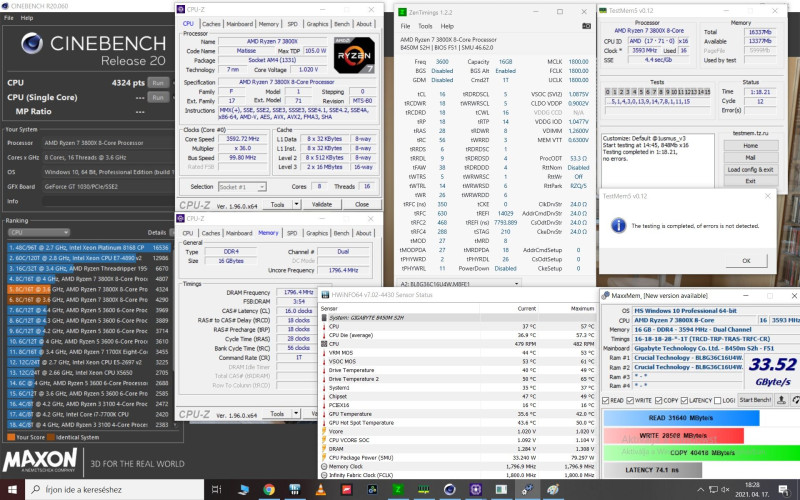Open VLC media player from the taskbar
Image resolution: width=800 pixels, height=500 pixels.
320,489
